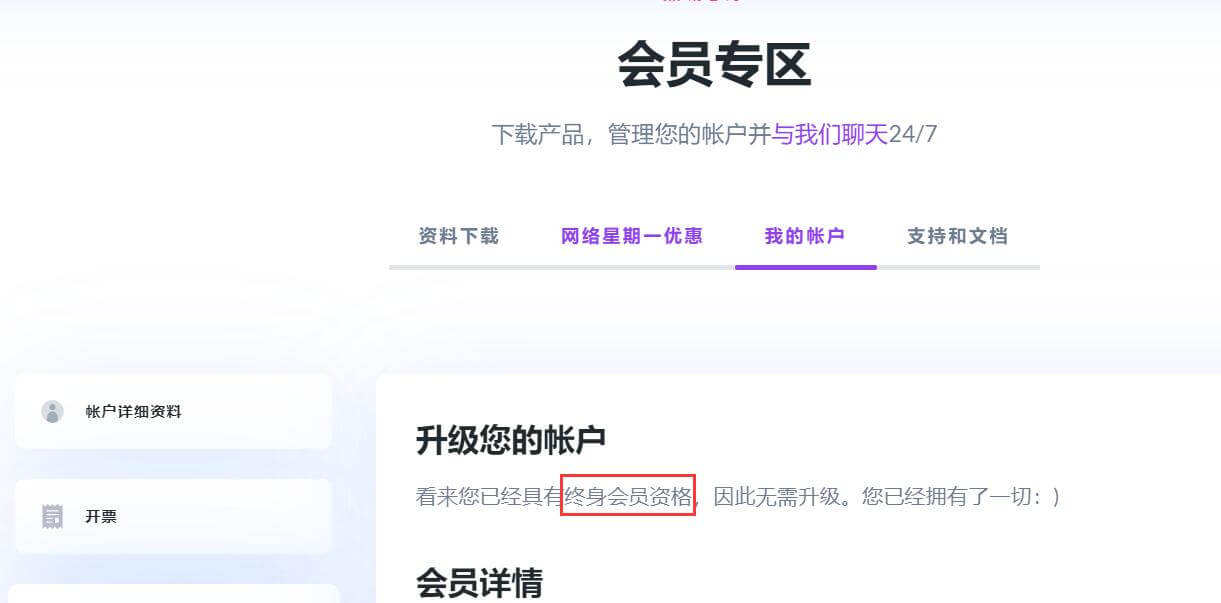Click the 会员专区 page heading
Viewport: 1221px width, 603px height.
[x=714, y=65]
